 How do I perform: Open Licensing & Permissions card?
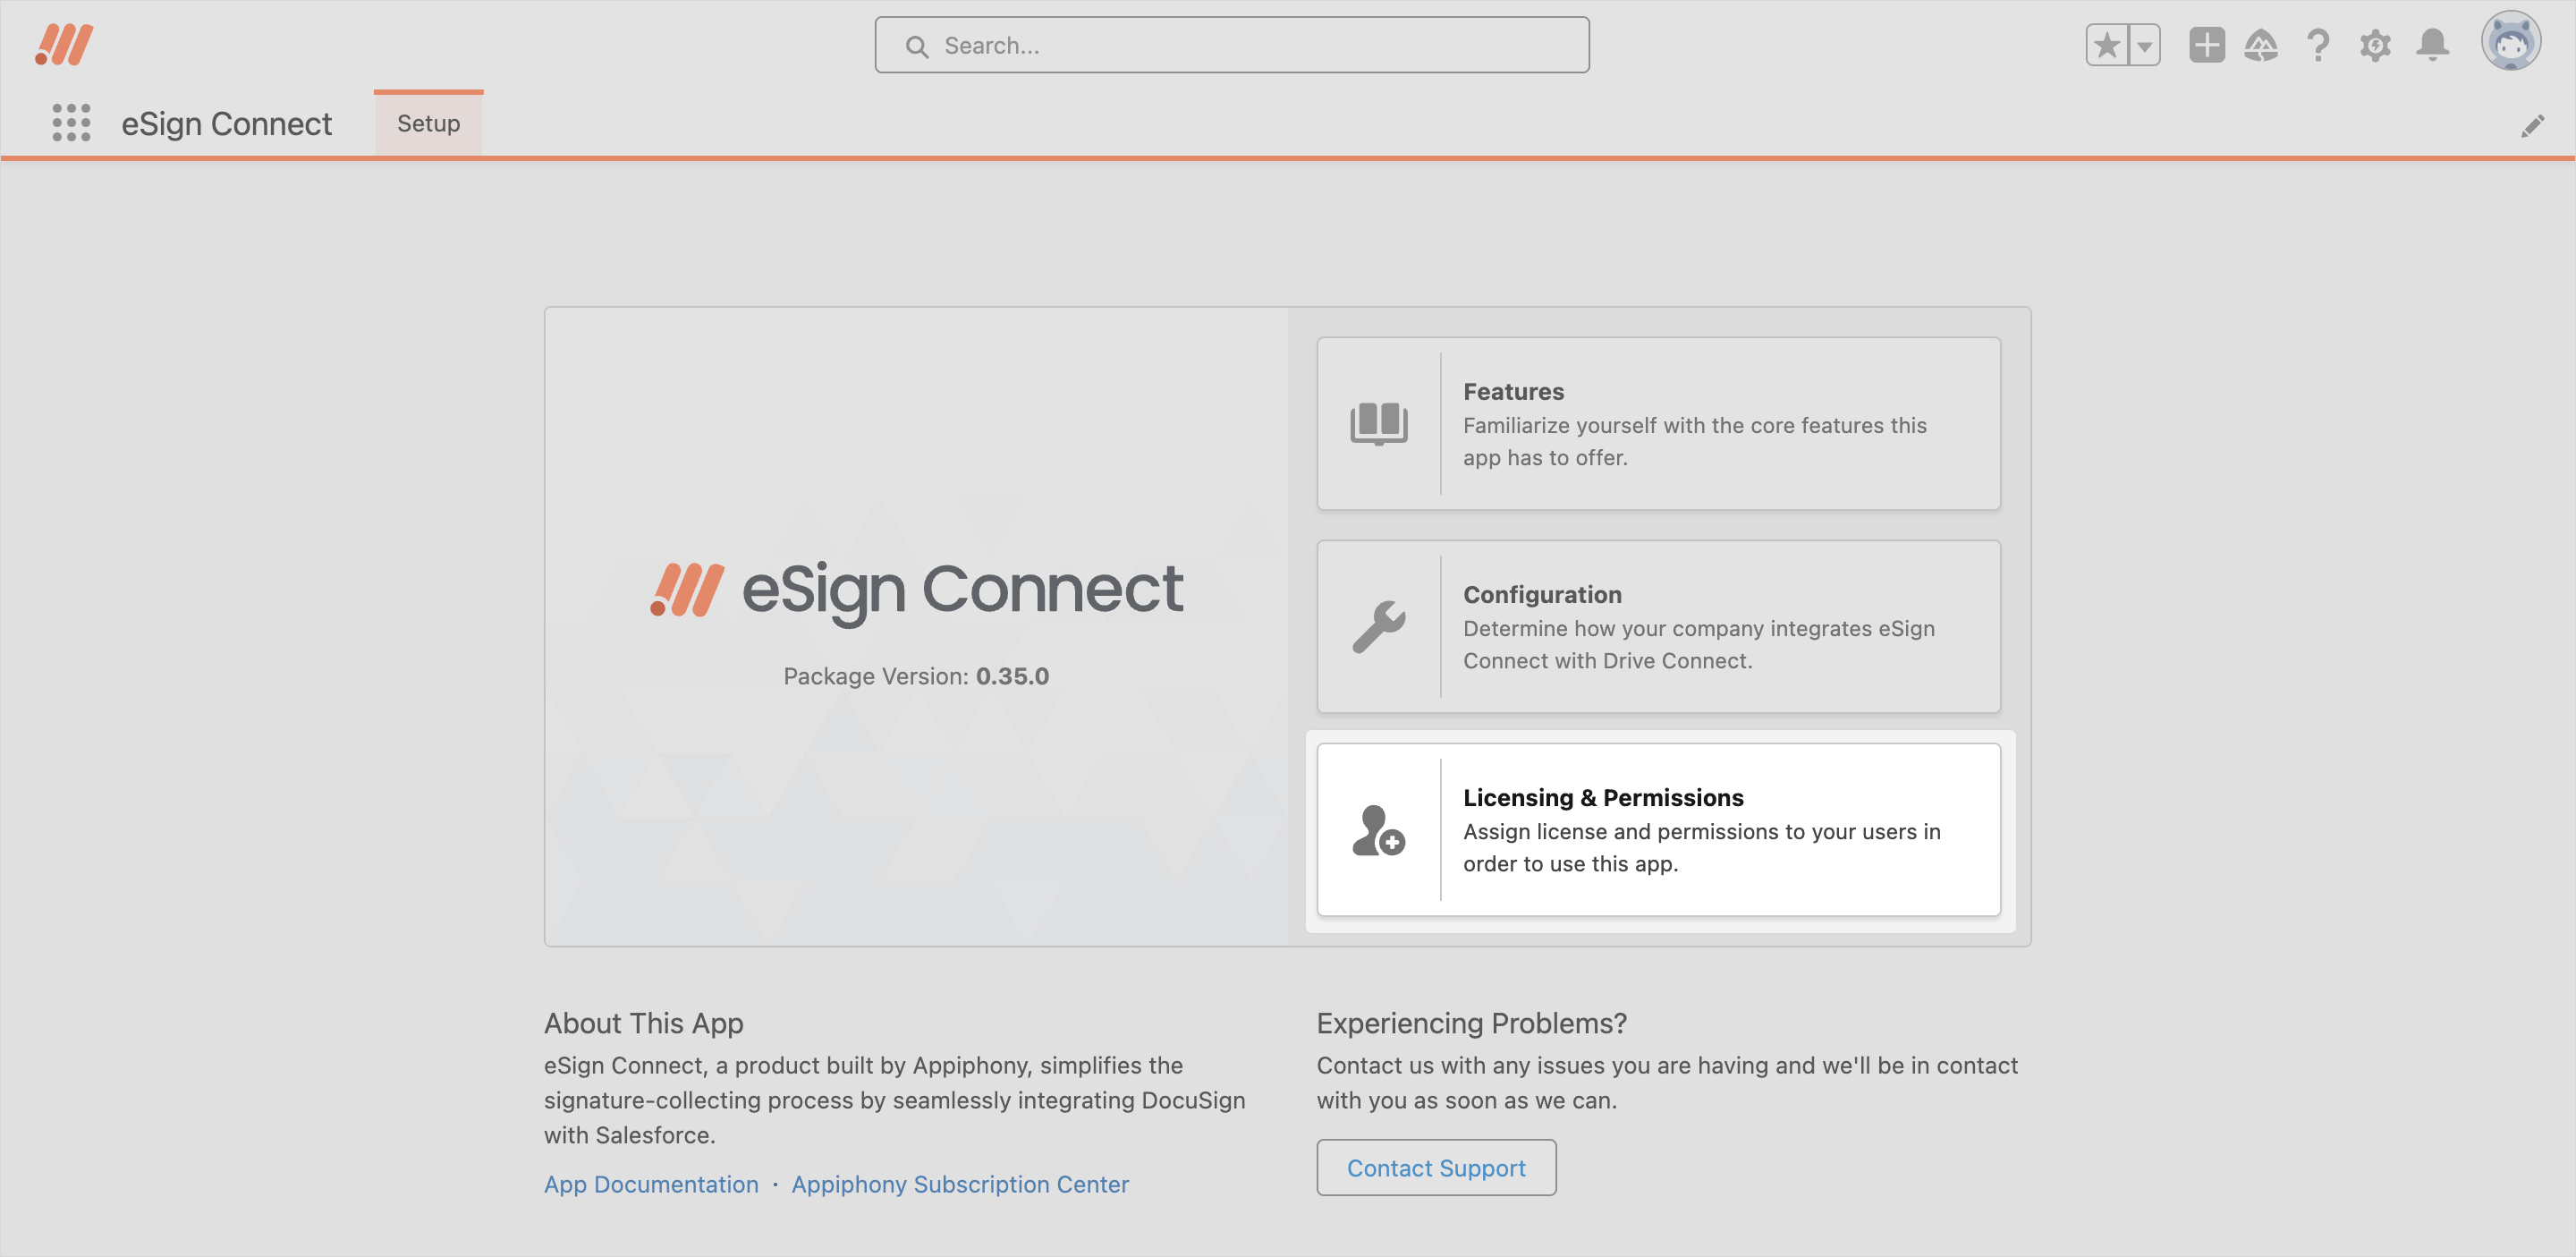[x=1658, y=829]
